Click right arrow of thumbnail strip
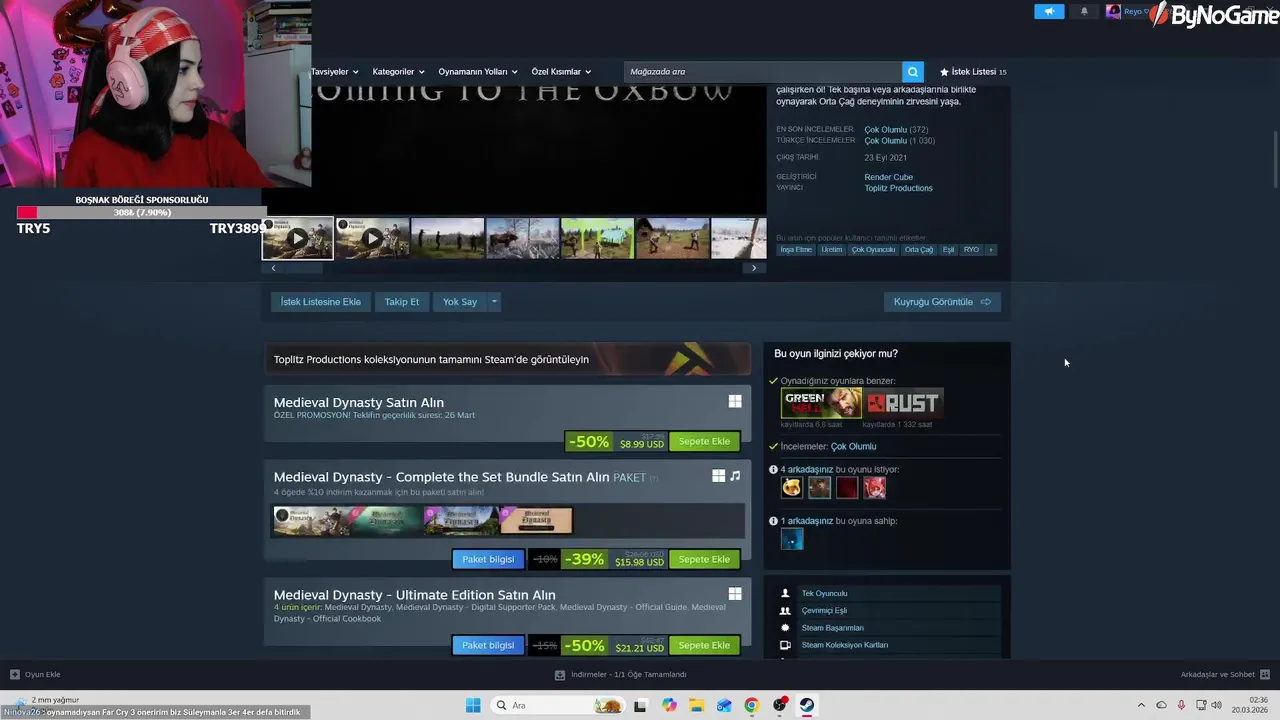 [754, 268]
